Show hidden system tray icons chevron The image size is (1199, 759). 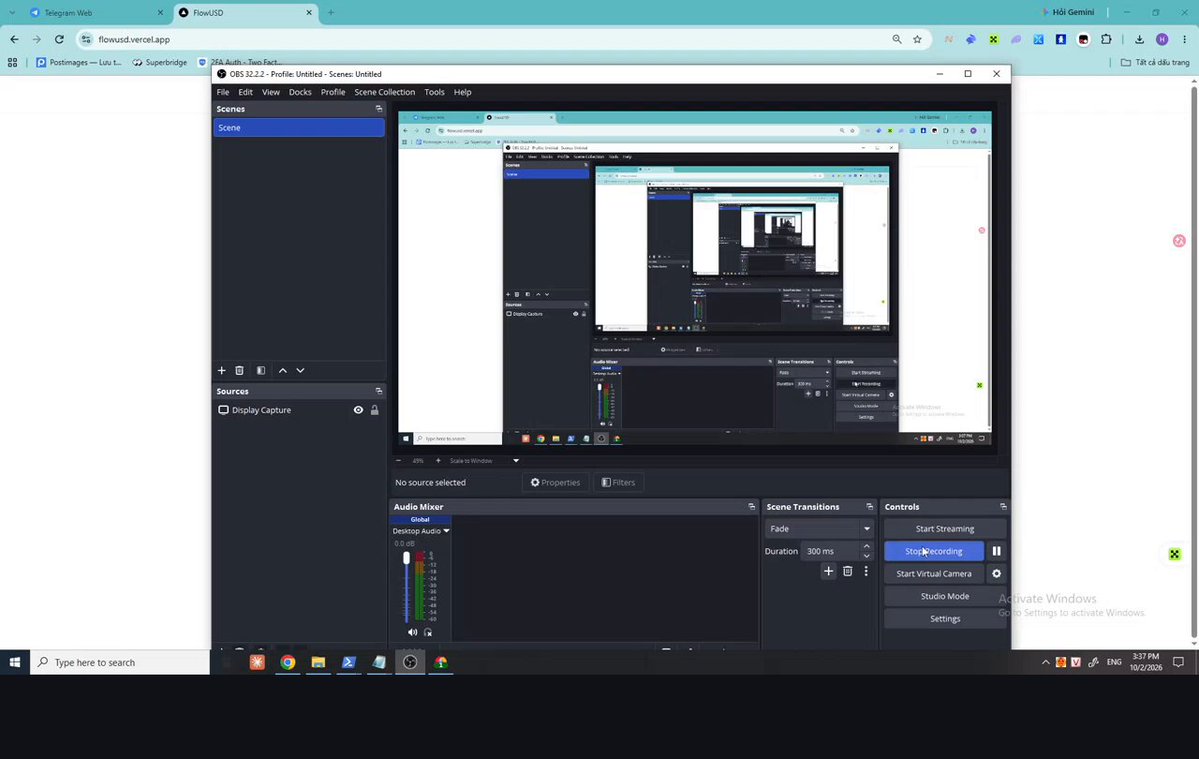[x=1045, y=663]
